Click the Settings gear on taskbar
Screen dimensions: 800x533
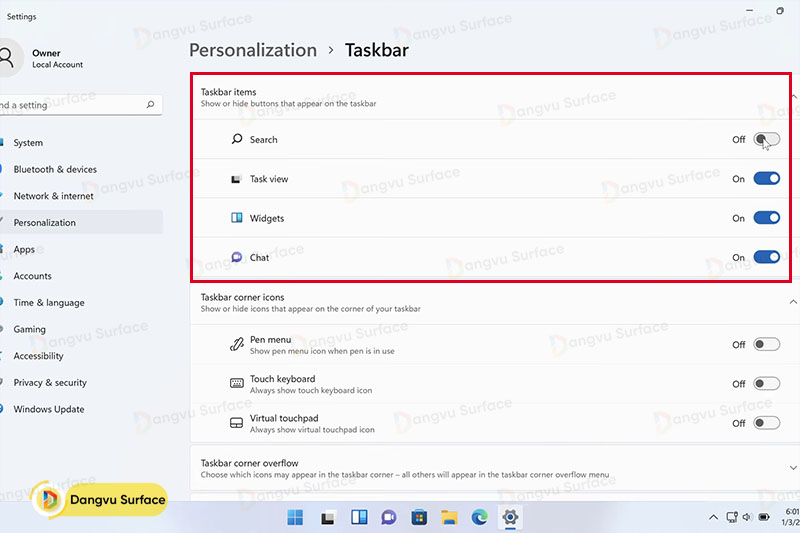click(510, 517)
